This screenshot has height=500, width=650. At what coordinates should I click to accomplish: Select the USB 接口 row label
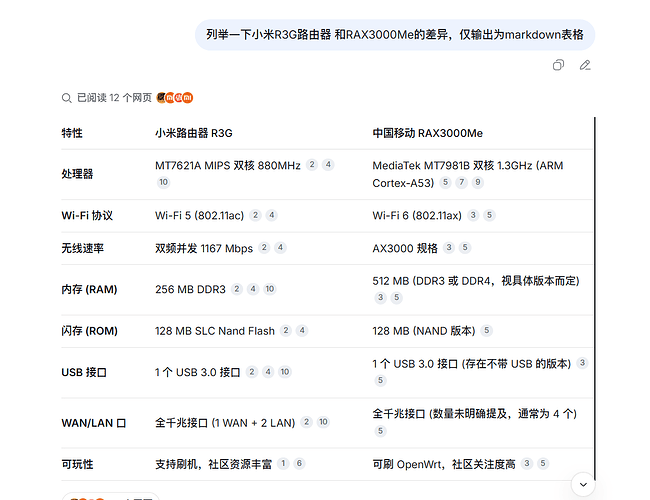(x=84, y=372)
